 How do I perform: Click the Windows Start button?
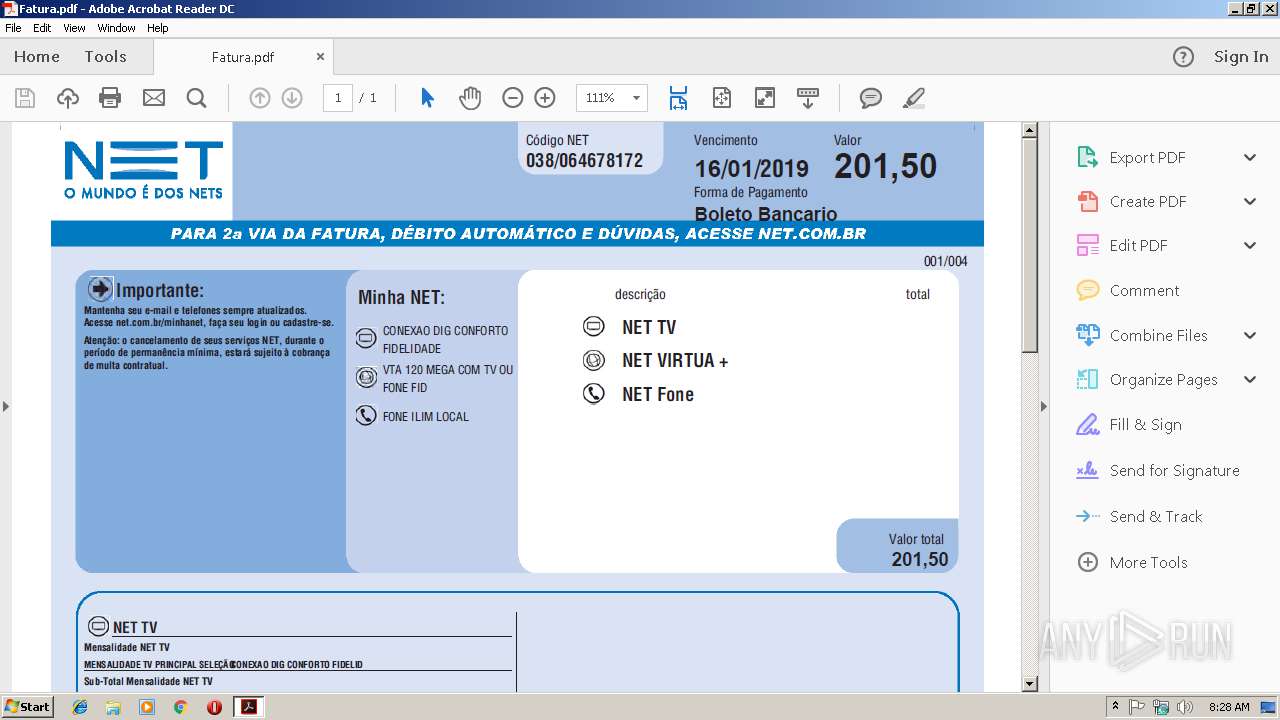tap(27, 707)
